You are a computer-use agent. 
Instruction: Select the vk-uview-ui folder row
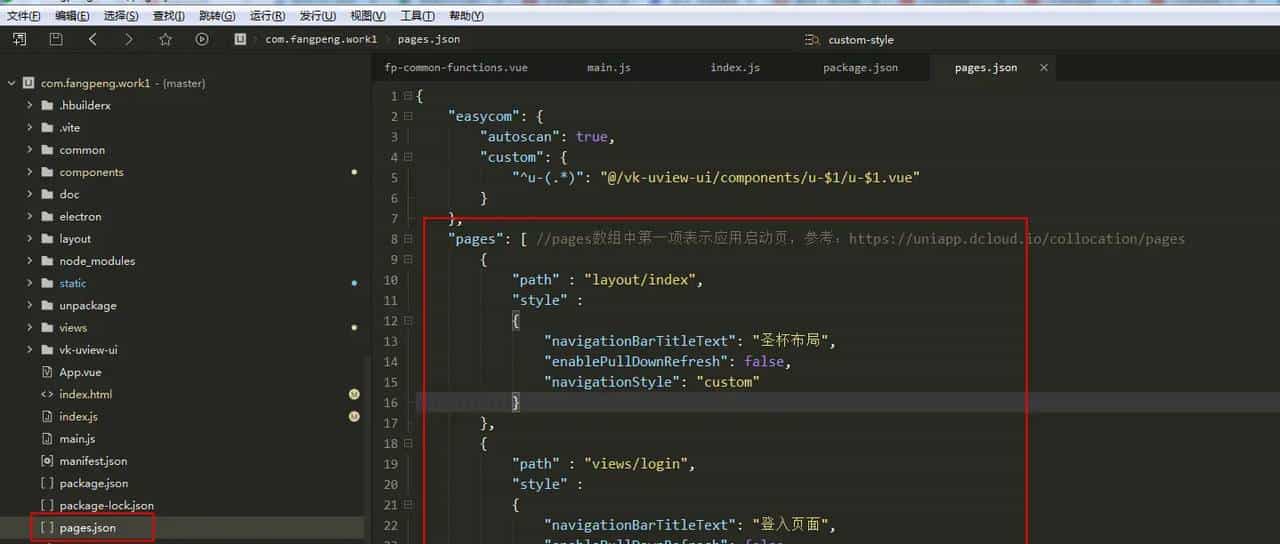tap(185, 350)
